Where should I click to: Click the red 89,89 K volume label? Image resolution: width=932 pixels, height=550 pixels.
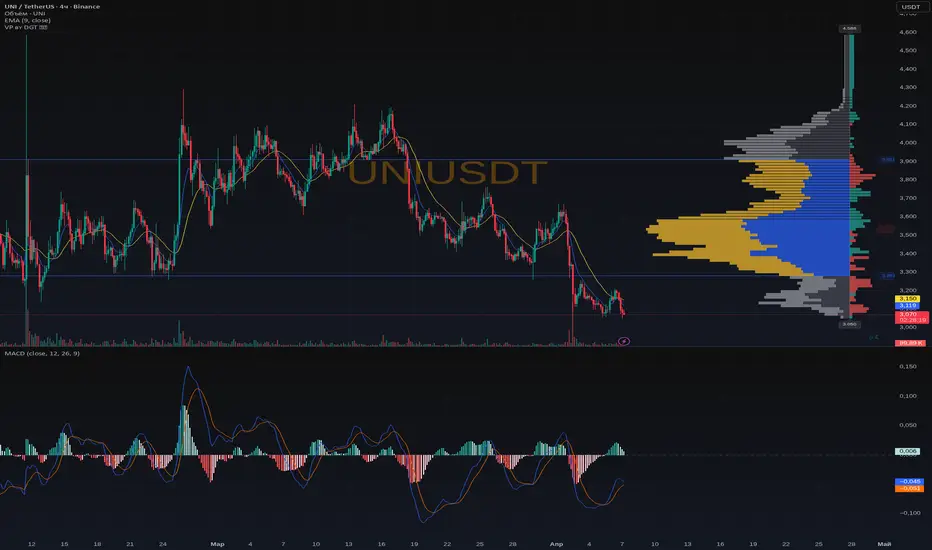[910, 343]
